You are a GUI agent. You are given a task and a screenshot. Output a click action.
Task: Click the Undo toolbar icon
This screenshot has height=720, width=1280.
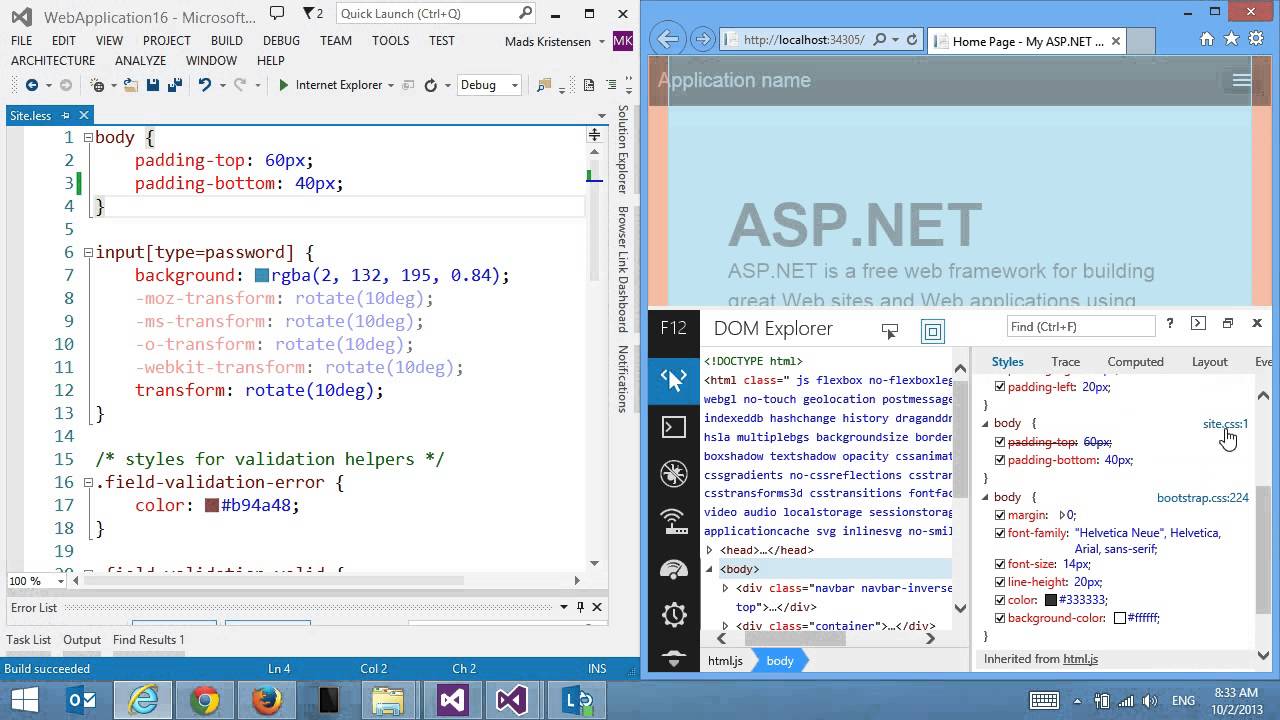(205, 85)
